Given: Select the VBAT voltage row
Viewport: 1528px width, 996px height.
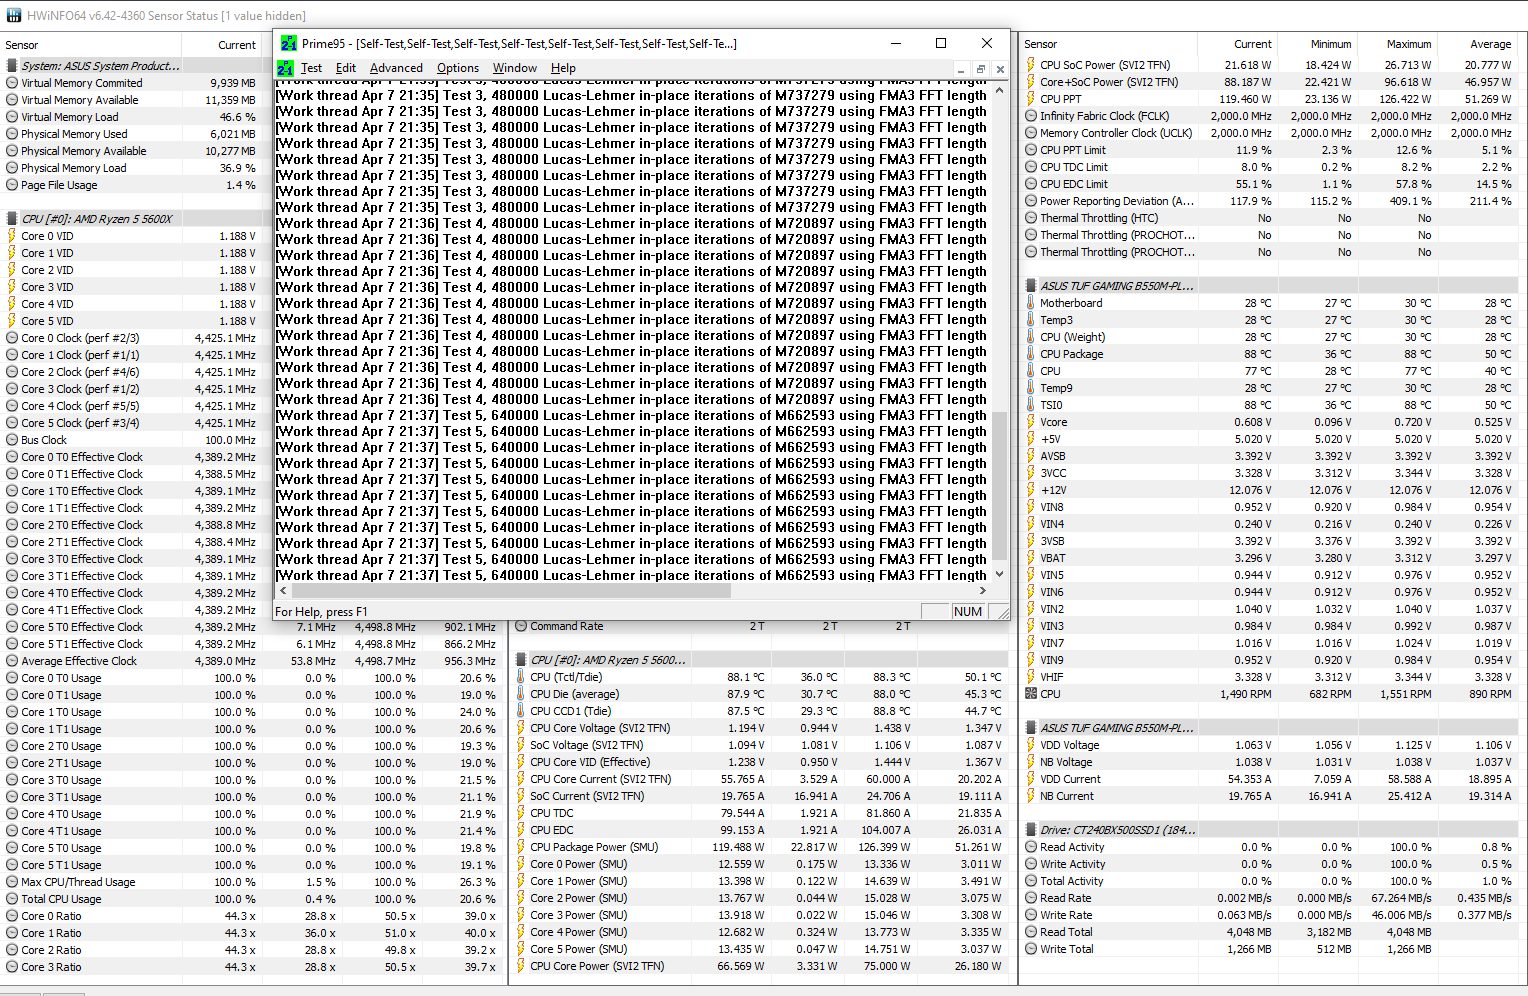Looking at the screenshot, I should [1270, 558].
